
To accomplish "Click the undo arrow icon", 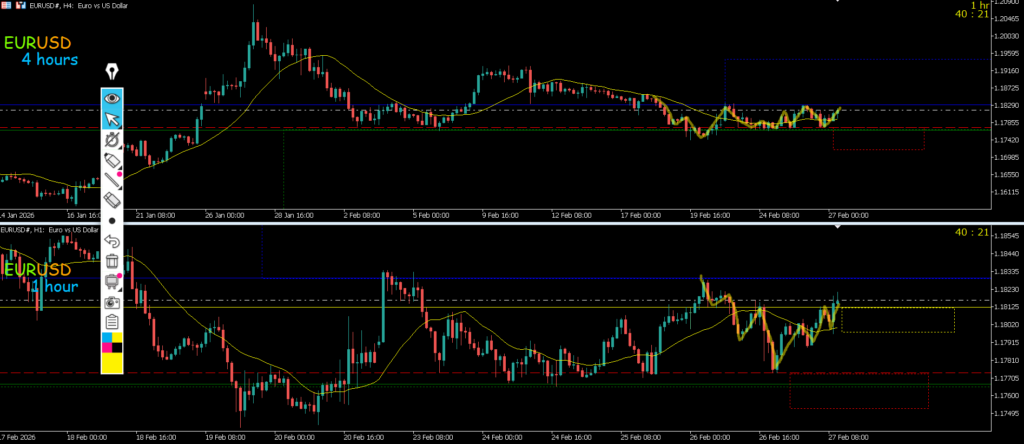I will pyautogui.click(x=112, y=241).
